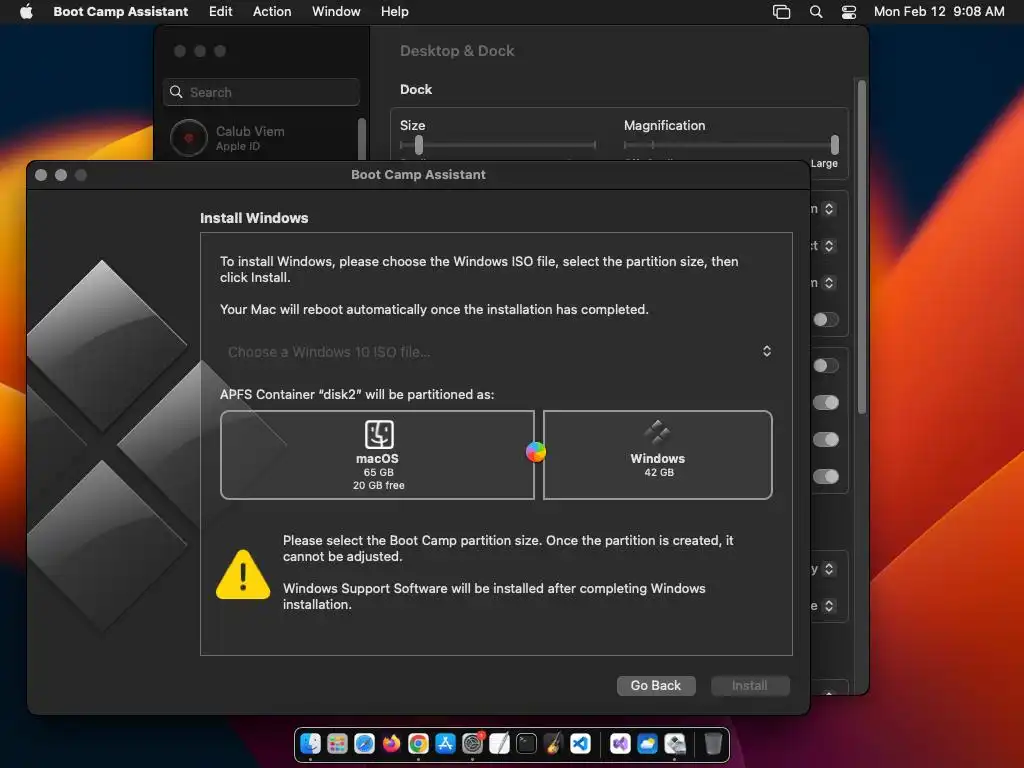Click the Windows logo in Windows partition
The height and width of the screenshot is (768, 1024).
pyautogui.click(x=657, y=432)
